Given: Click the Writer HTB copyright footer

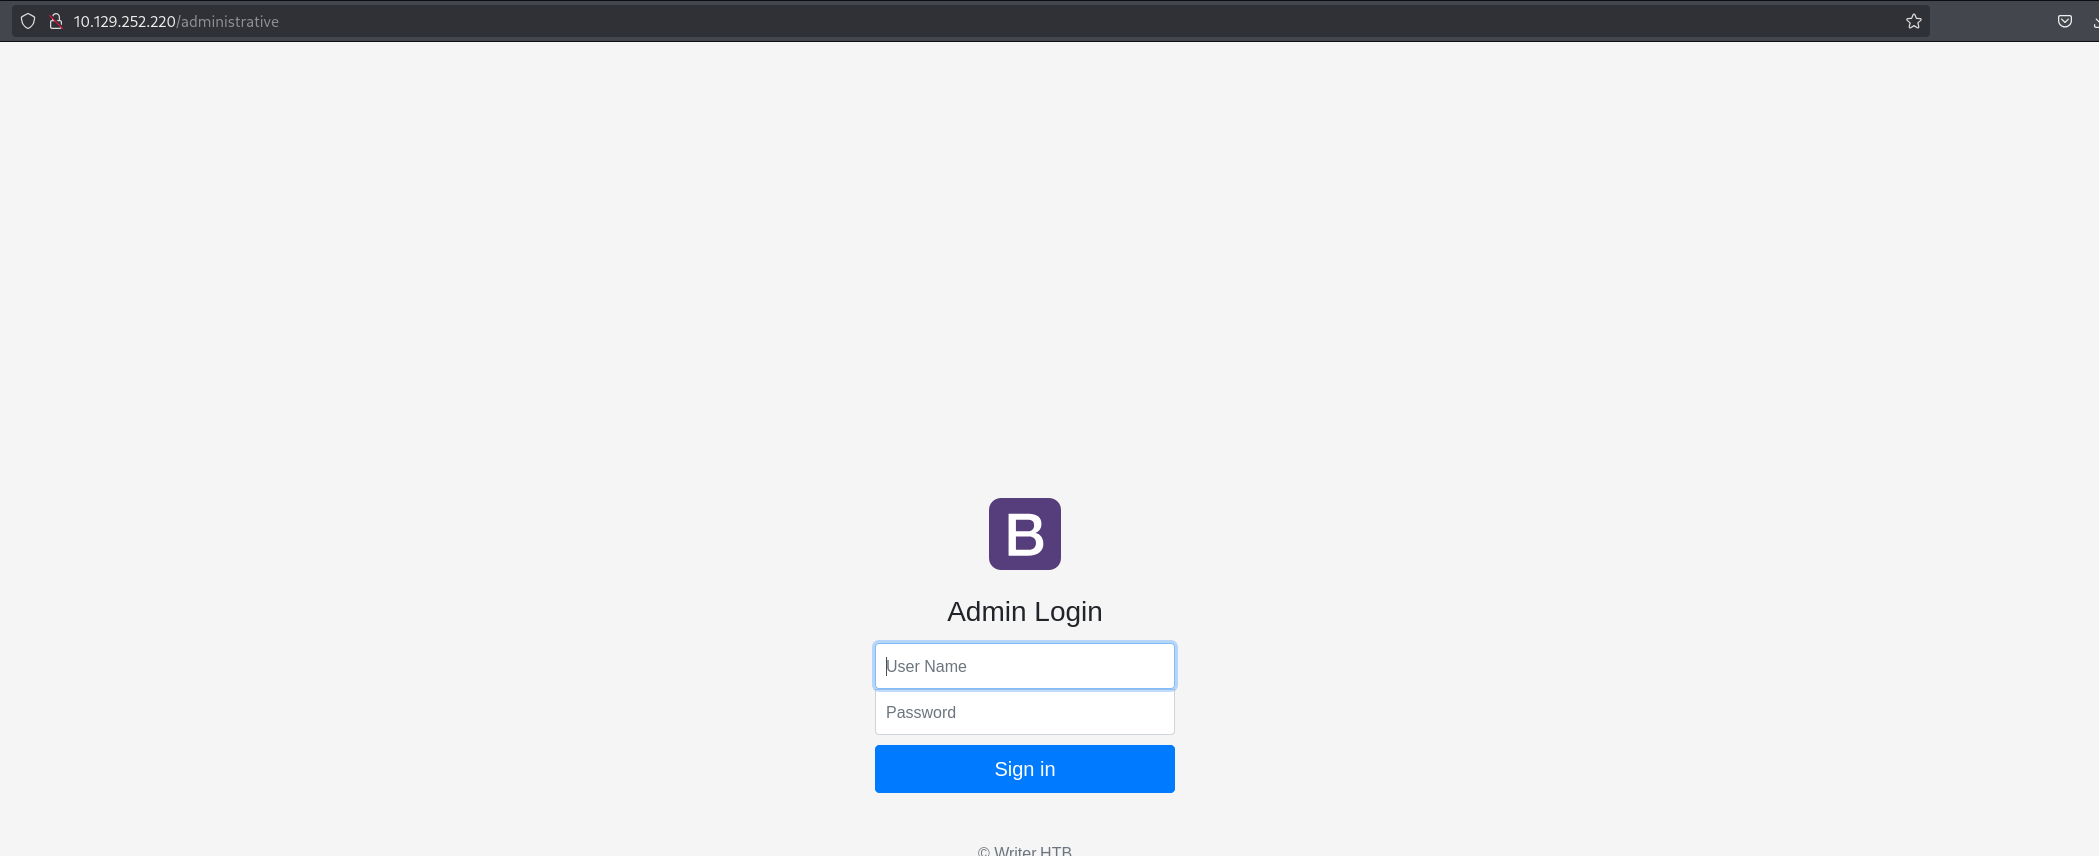Looking at the screenshot, I should (x=1024, y=850).
